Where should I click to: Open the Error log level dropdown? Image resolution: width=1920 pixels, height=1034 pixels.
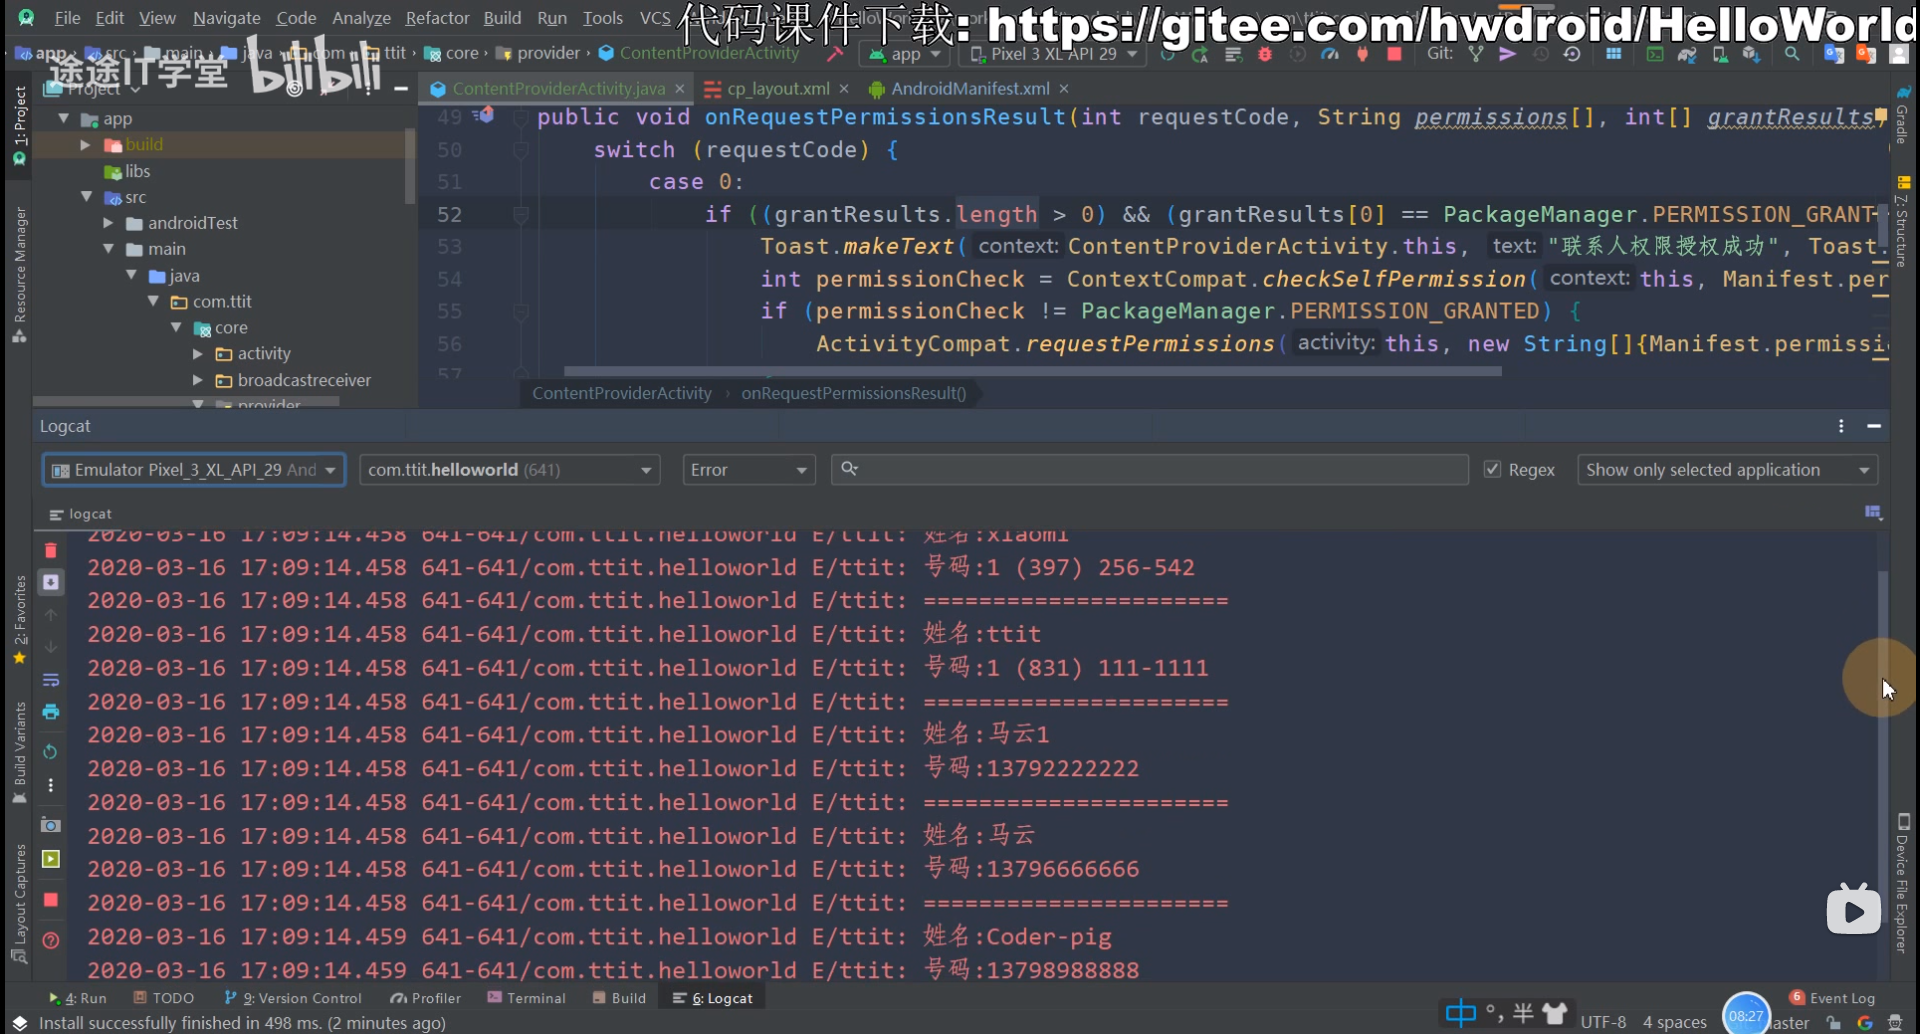pos(749,469)
